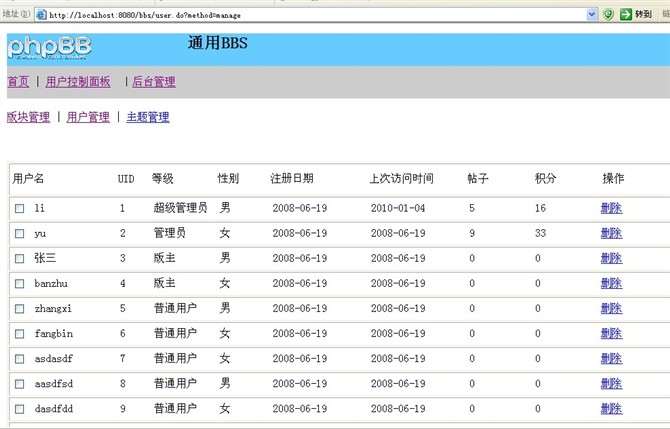The height and width of the screenshot is (429, 670).
Task: Check the box for user aasdfsd
Action: pyautogui.click(x=20, y=384)
